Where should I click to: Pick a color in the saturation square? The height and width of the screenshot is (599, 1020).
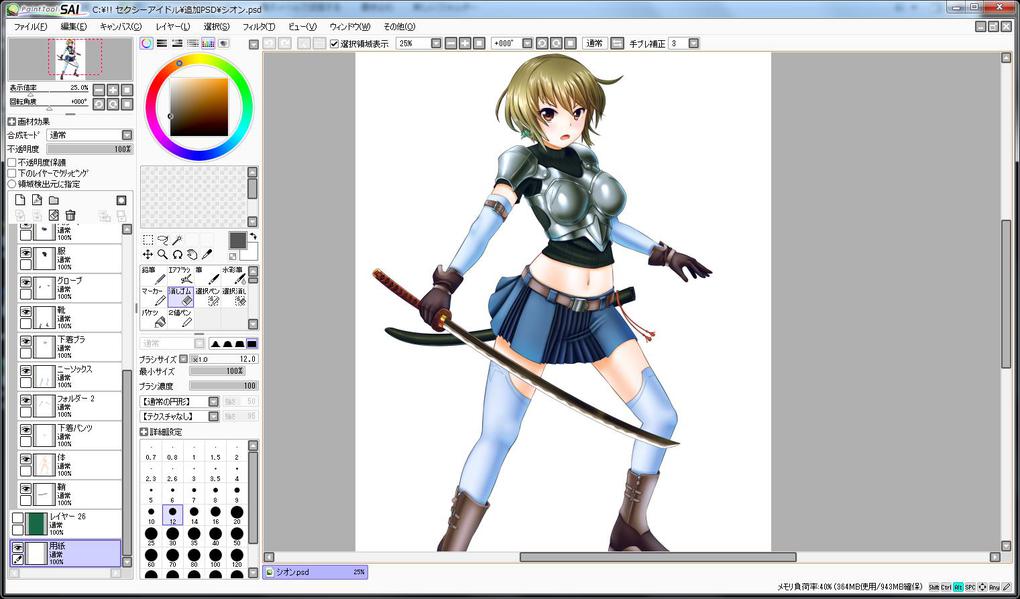pos(199,107)
